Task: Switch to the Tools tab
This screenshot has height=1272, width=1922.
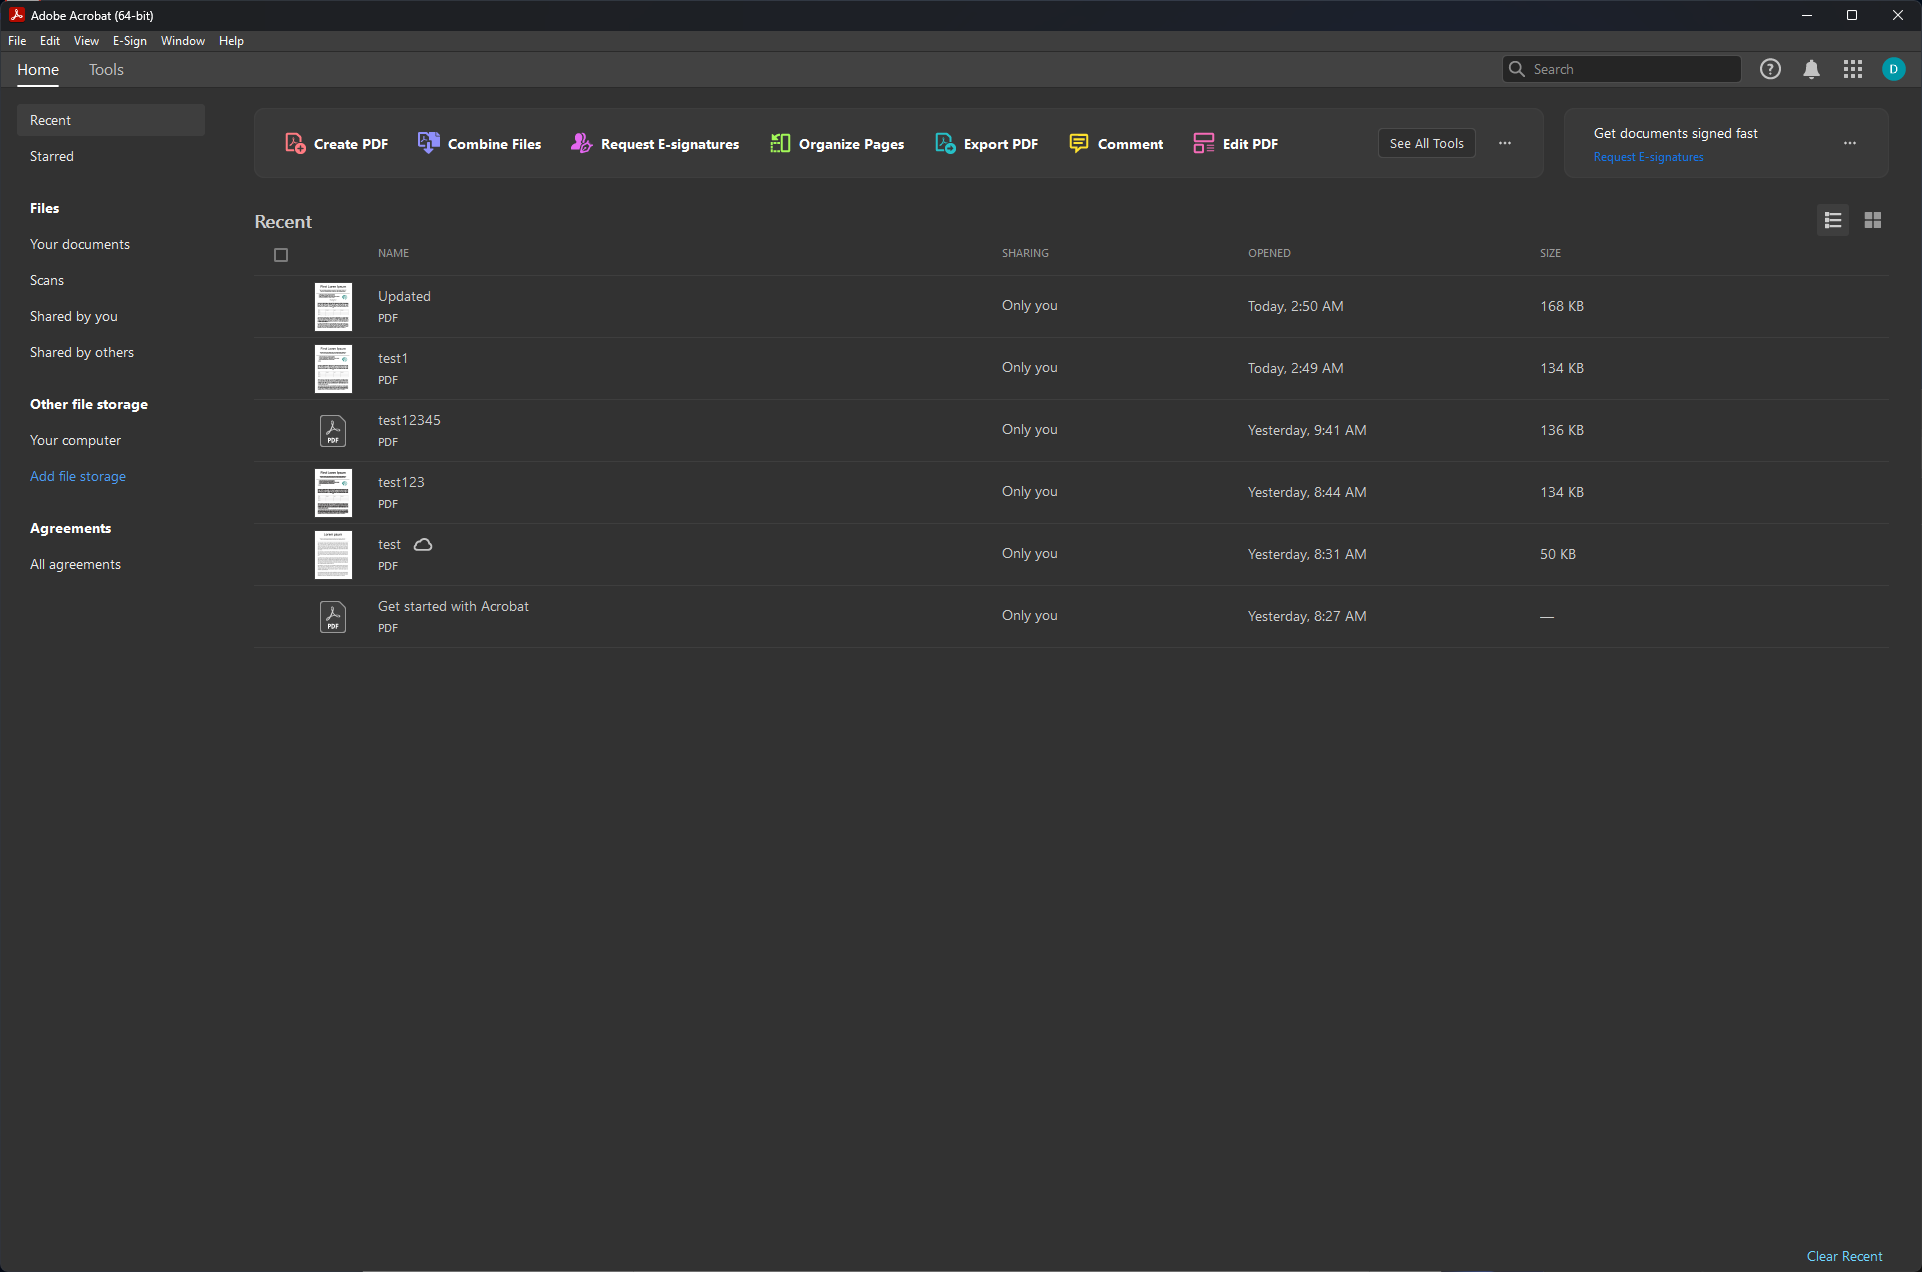Action: pyautogui.click(x=106, y=70)
